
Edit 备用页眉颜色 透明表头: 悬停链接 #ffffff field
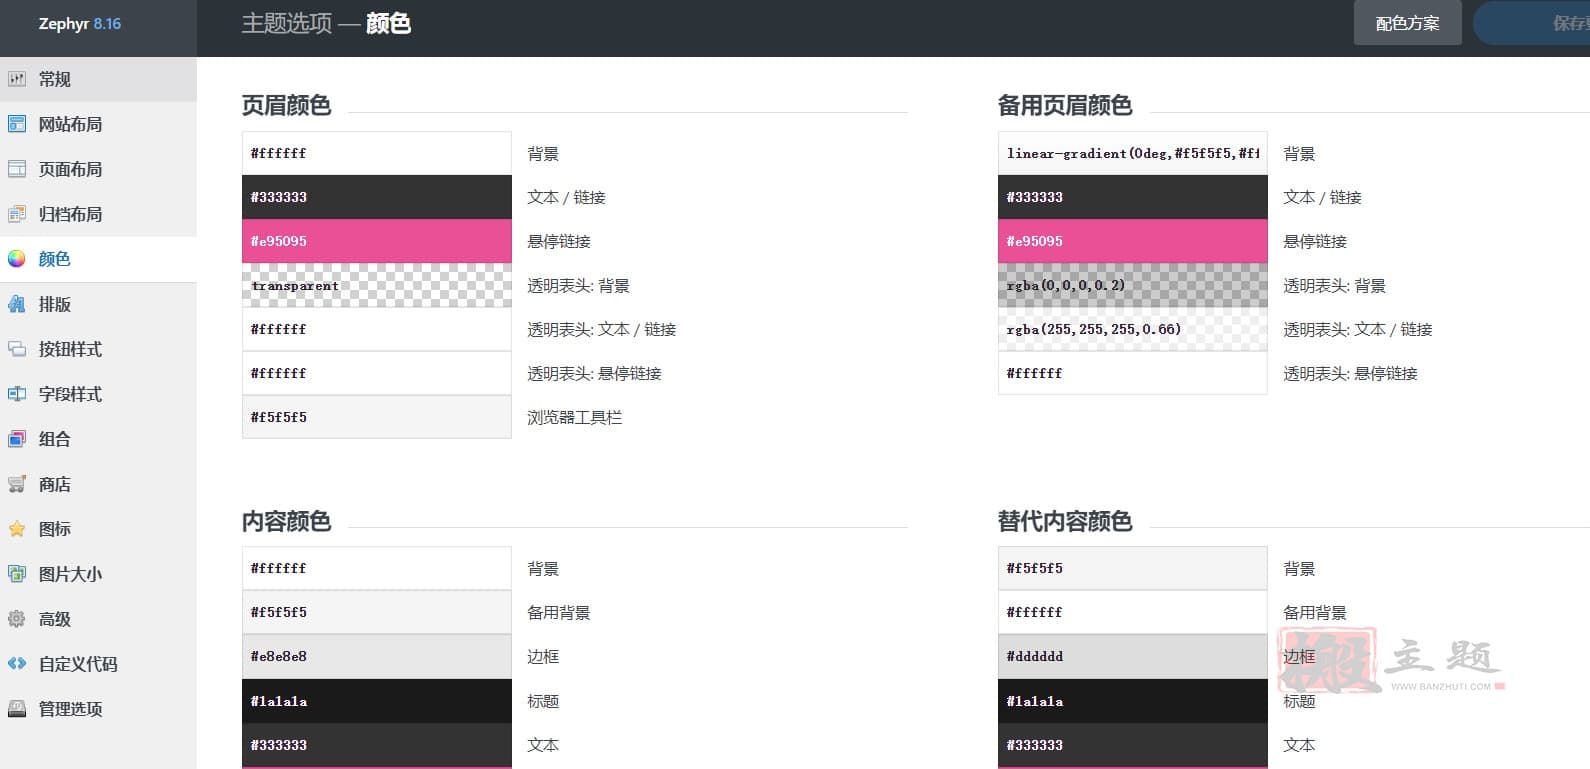tap(1133, 373)
